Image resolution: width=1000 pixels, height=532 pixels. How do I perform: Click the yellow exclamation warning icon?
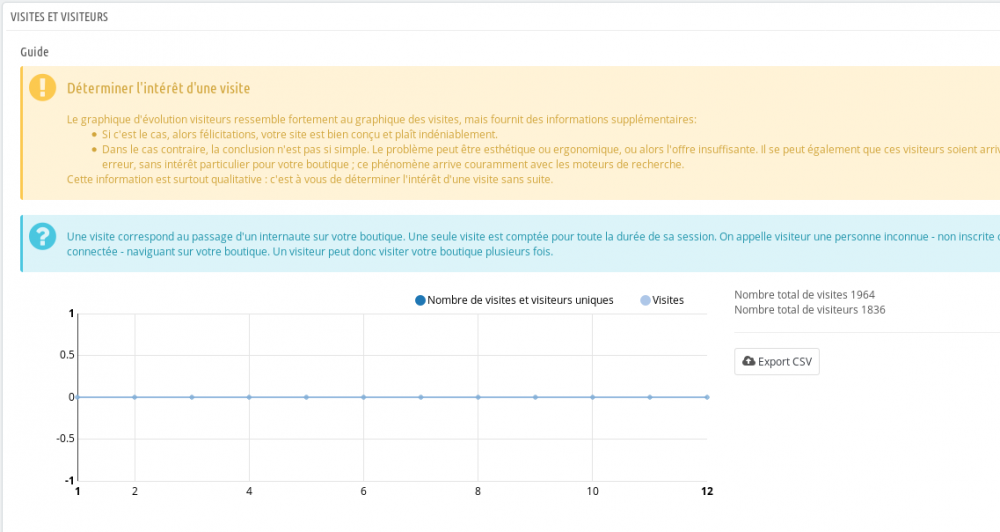43,88
